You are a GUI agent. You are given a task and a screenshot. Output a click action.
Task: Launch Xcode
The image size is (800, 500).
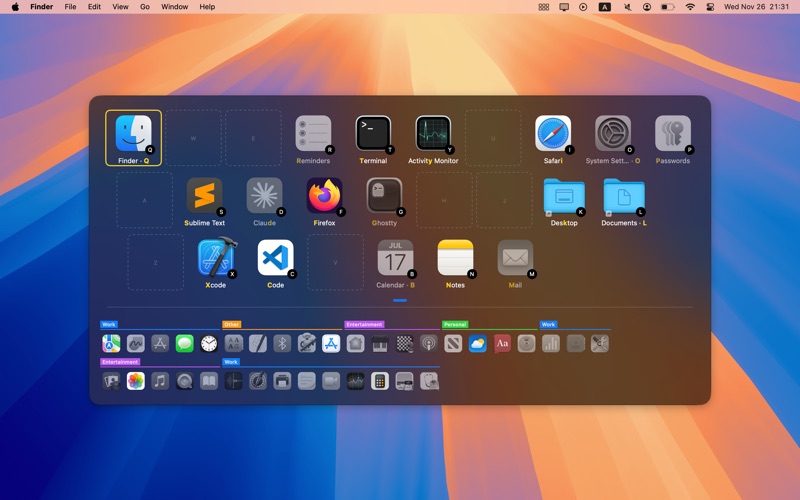pos(215,262)
